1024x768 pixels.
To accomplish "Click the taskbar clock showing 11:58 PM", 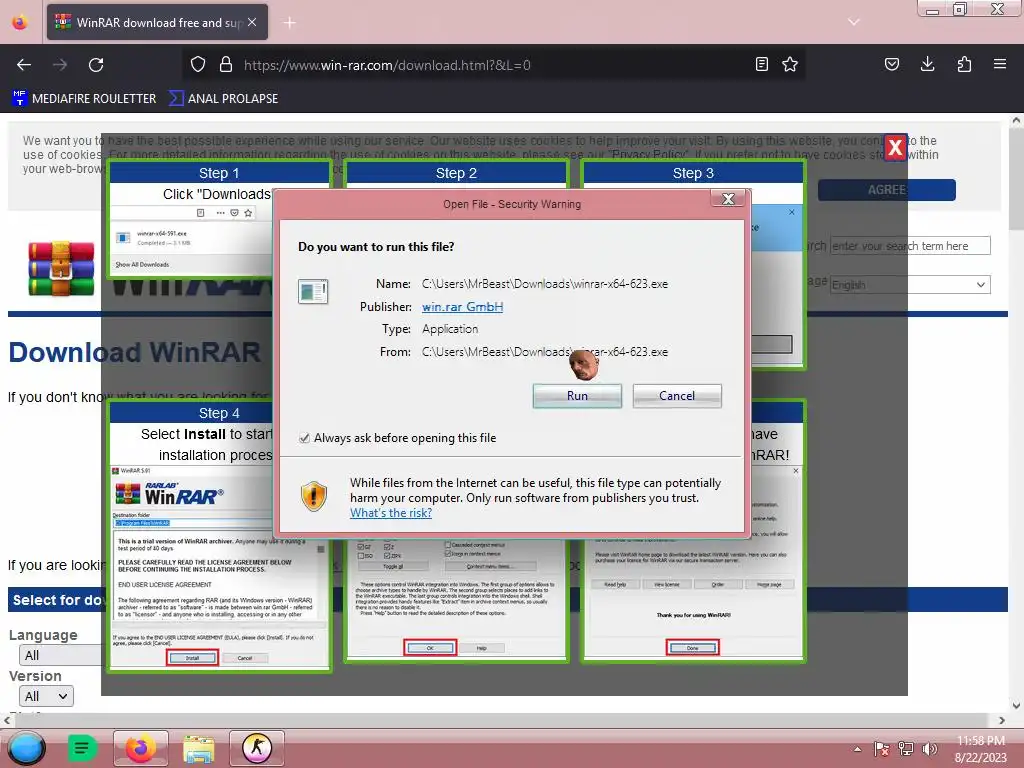I will pyautogui.click(x=980, y=749).
